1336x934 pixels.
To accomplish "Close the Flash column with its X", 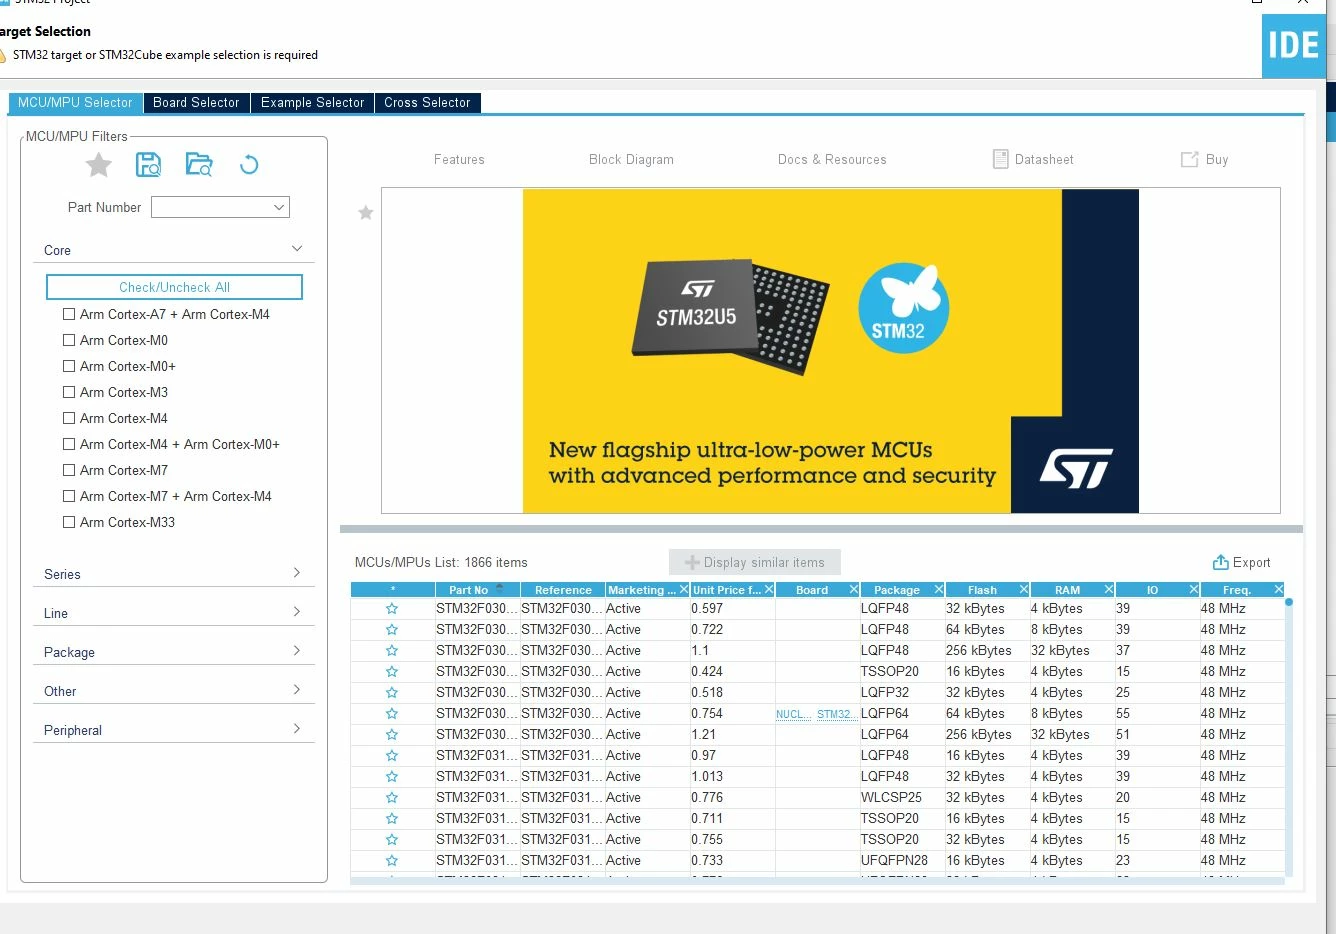I will 1024,590.
